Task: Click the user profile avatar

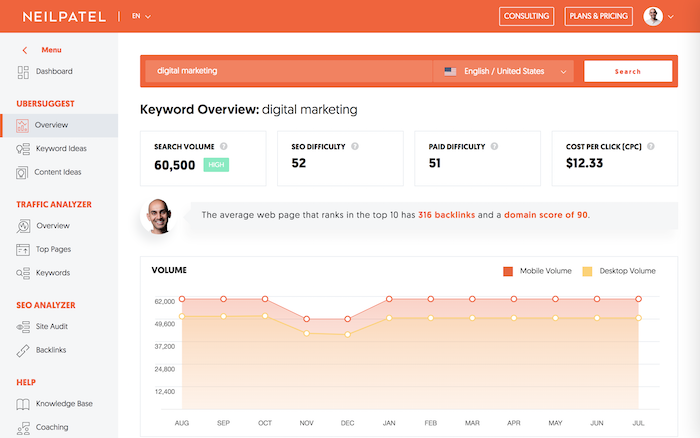Action: click(653, 17)
